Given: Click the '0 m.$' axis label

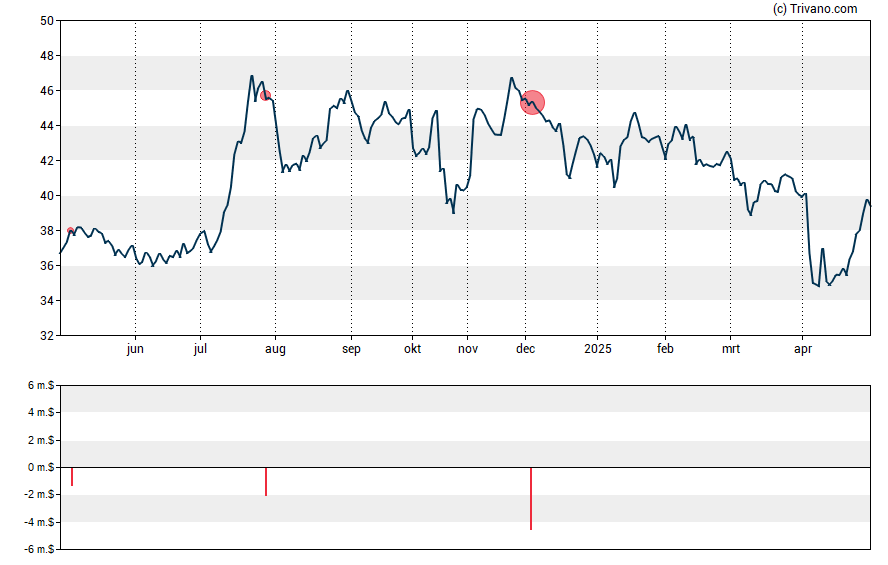Looking at the screenshot, I should [x=41, y=468].
